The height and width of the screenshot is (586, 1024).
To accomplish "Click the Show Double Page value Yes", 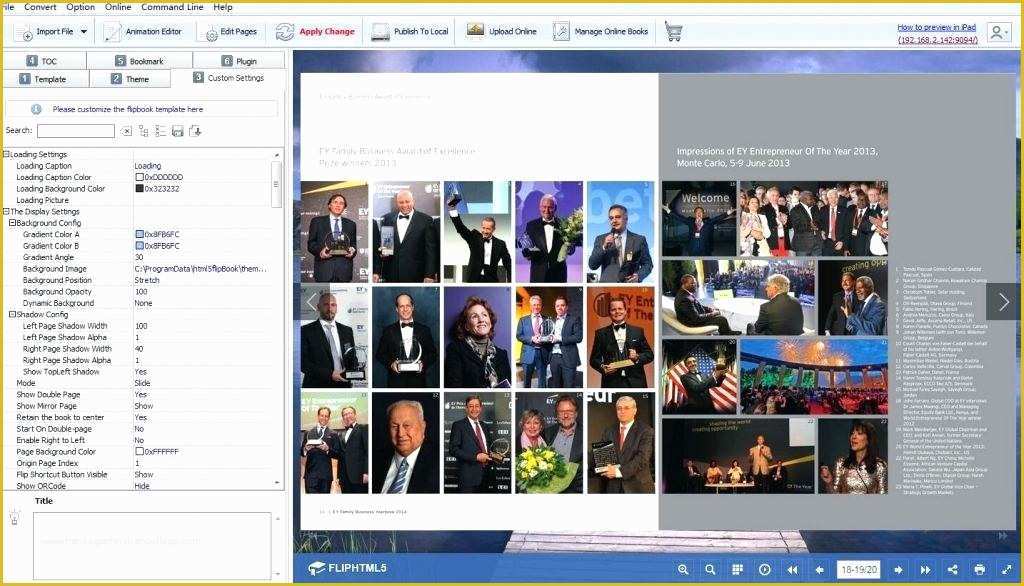I will [x=140, y=395].
